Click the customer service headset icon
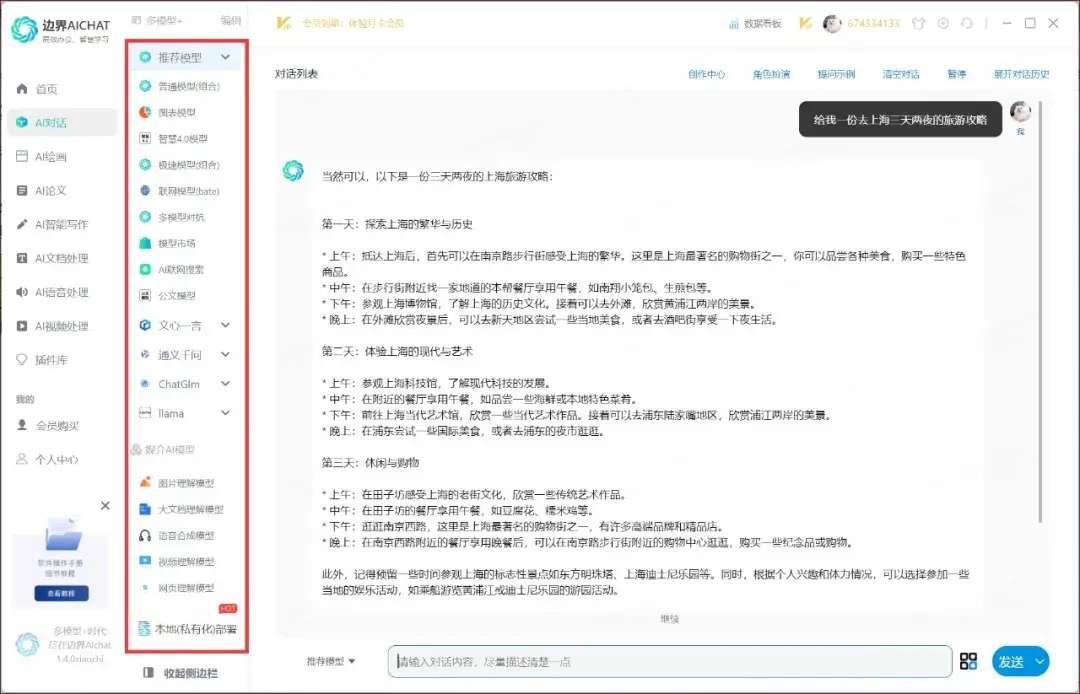 click(x=966, y=23)
